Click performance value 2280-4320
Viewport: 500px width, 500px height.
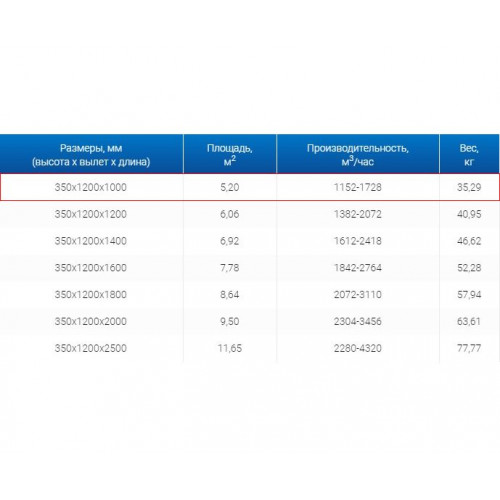(358, 348)
